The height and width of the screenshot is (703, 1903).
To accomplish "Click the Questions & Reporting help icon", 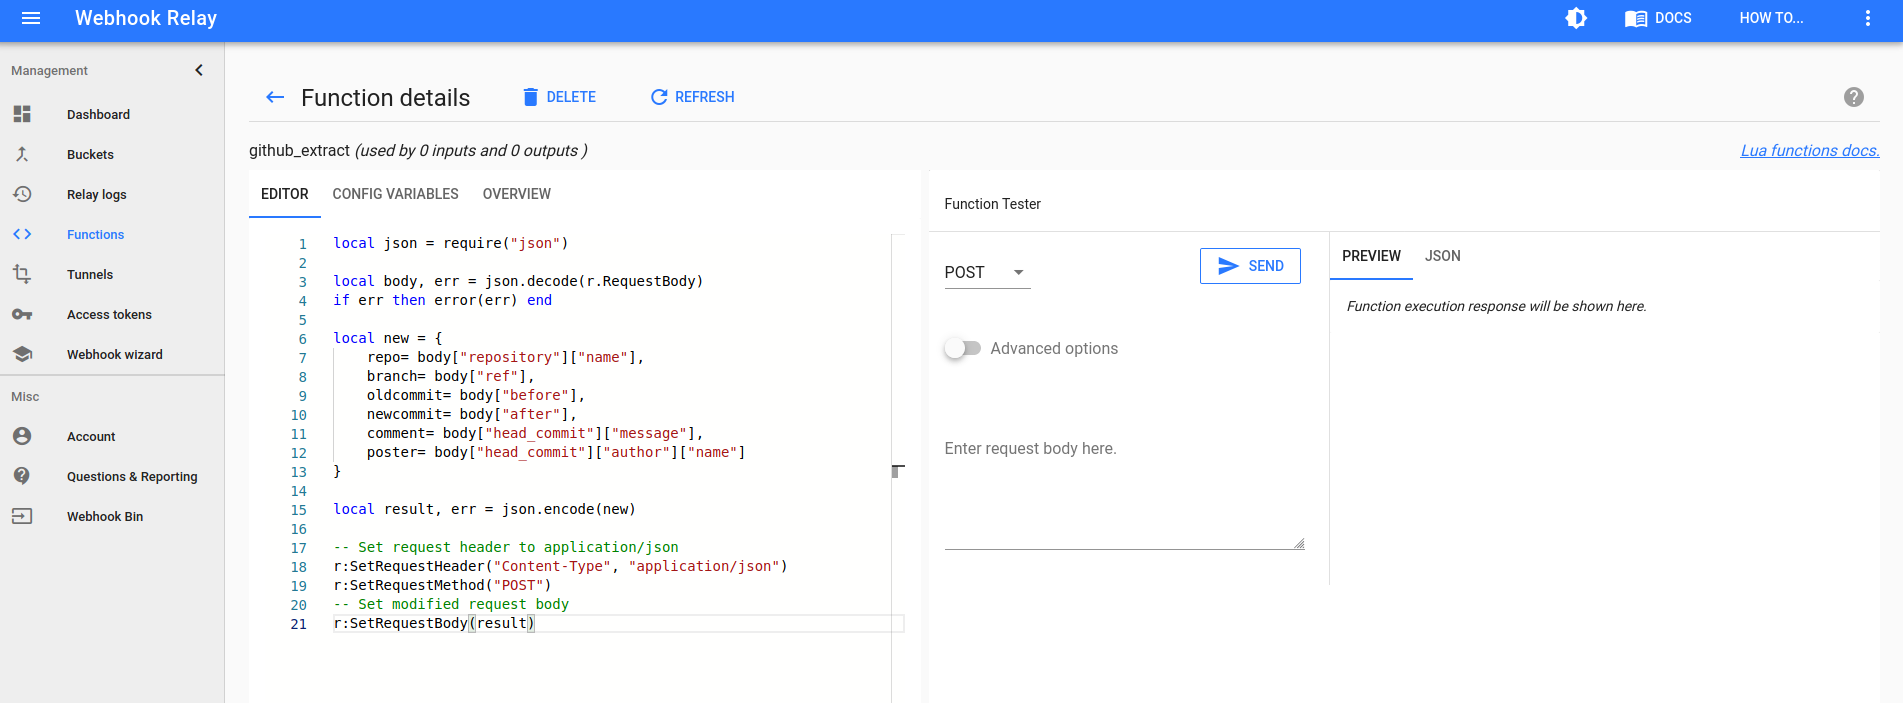I will [22, 476].
